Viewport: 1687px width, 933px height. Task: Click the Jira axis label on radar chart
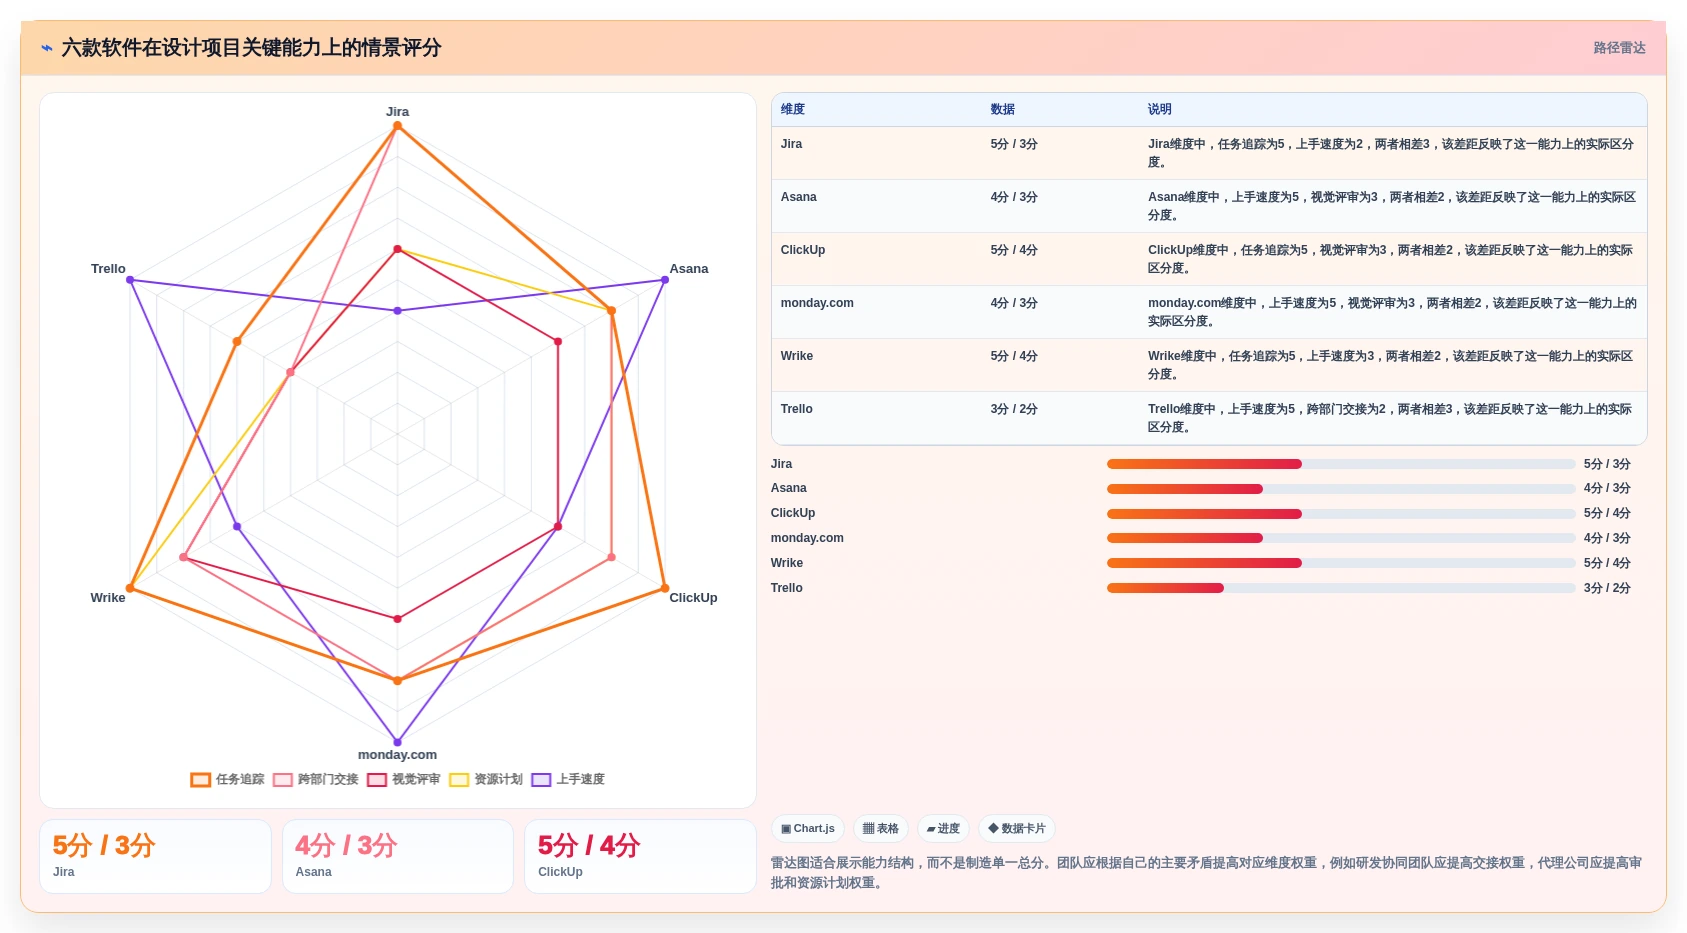pyautogui.click(x=397, y=111)
